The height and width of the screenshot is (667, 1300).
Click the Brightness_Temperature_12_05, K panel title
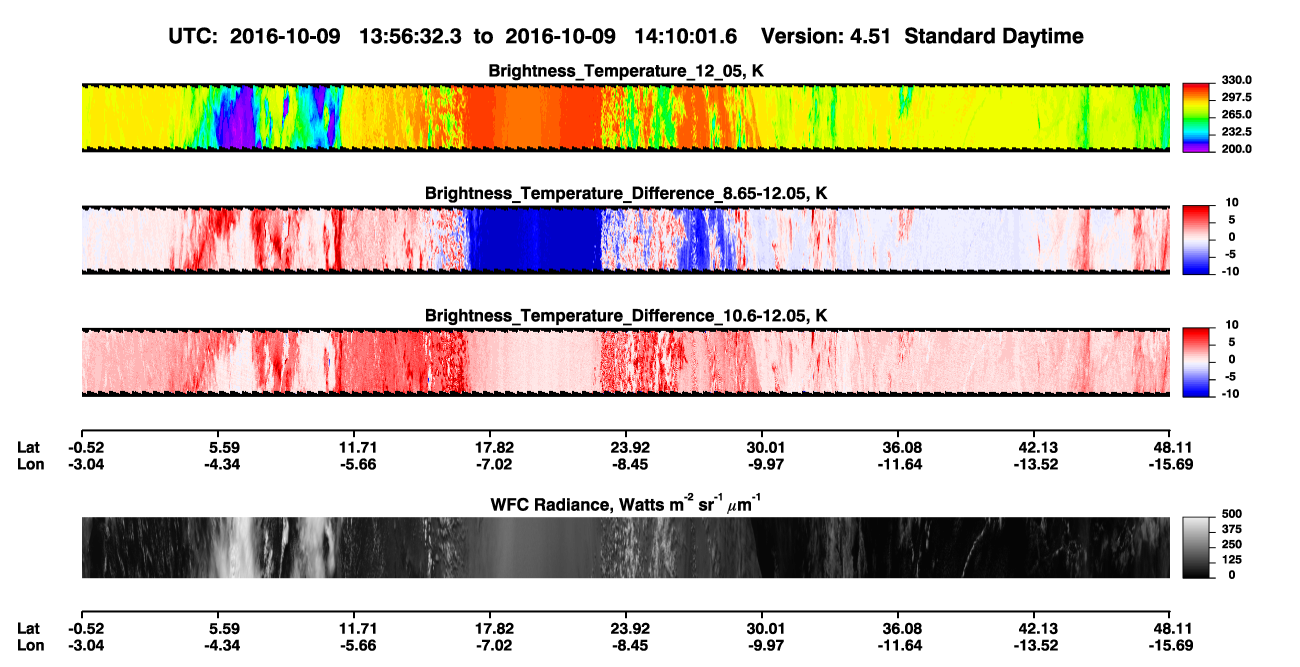coord(626,71)
